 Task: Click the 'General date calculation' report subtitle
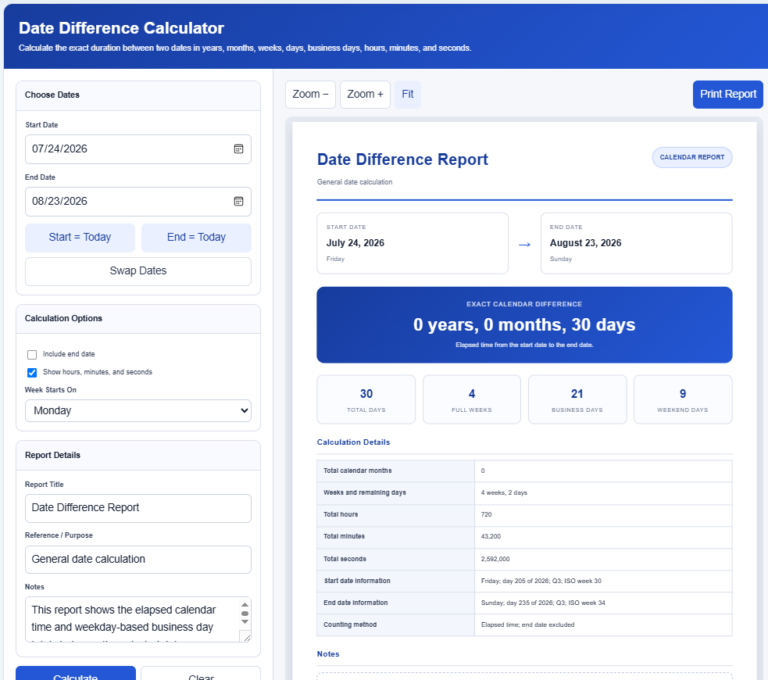coord(355,182)
